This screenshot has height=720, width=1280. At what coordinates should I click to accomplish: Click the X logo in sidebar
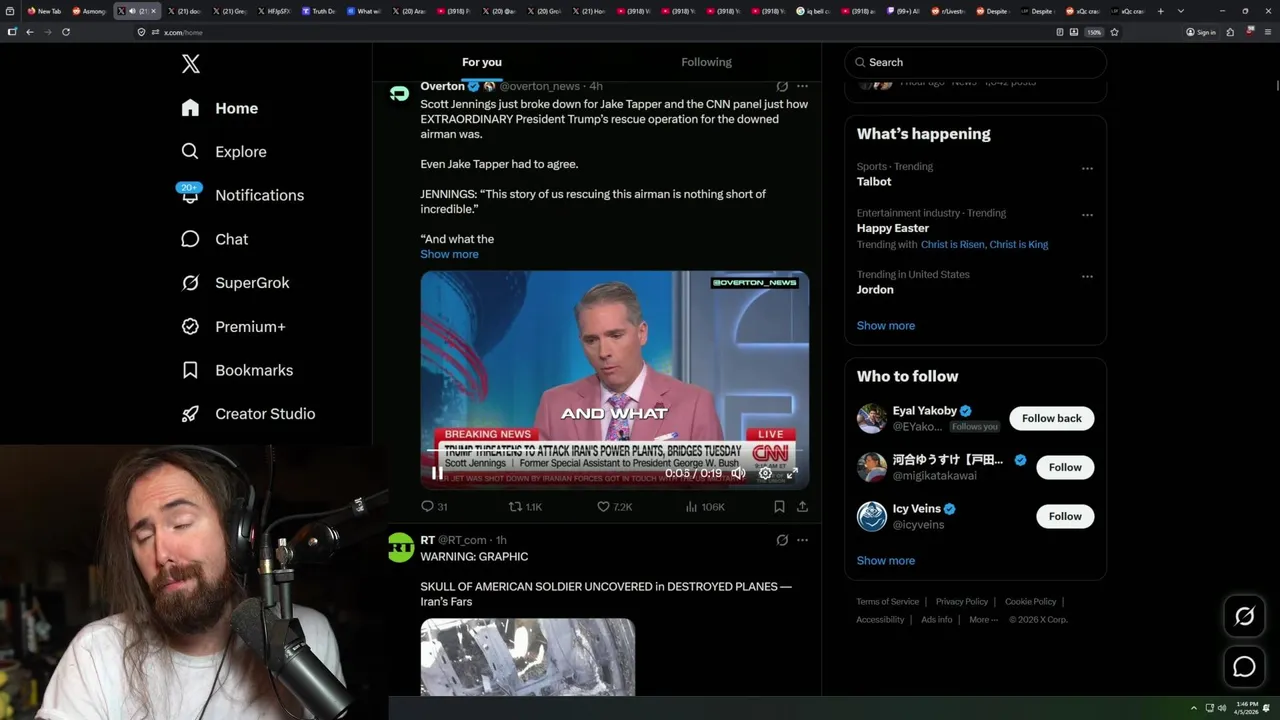[191, 64]
